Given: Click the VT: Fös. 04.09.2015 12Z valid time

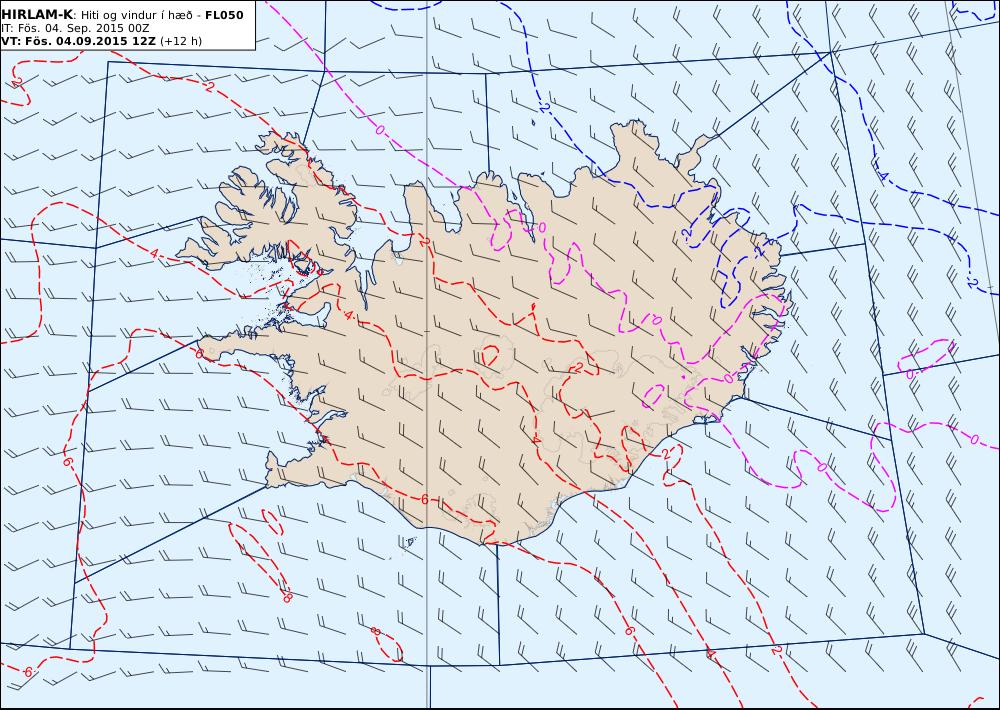Looking at the screenshot, I should tap(78, 41).
